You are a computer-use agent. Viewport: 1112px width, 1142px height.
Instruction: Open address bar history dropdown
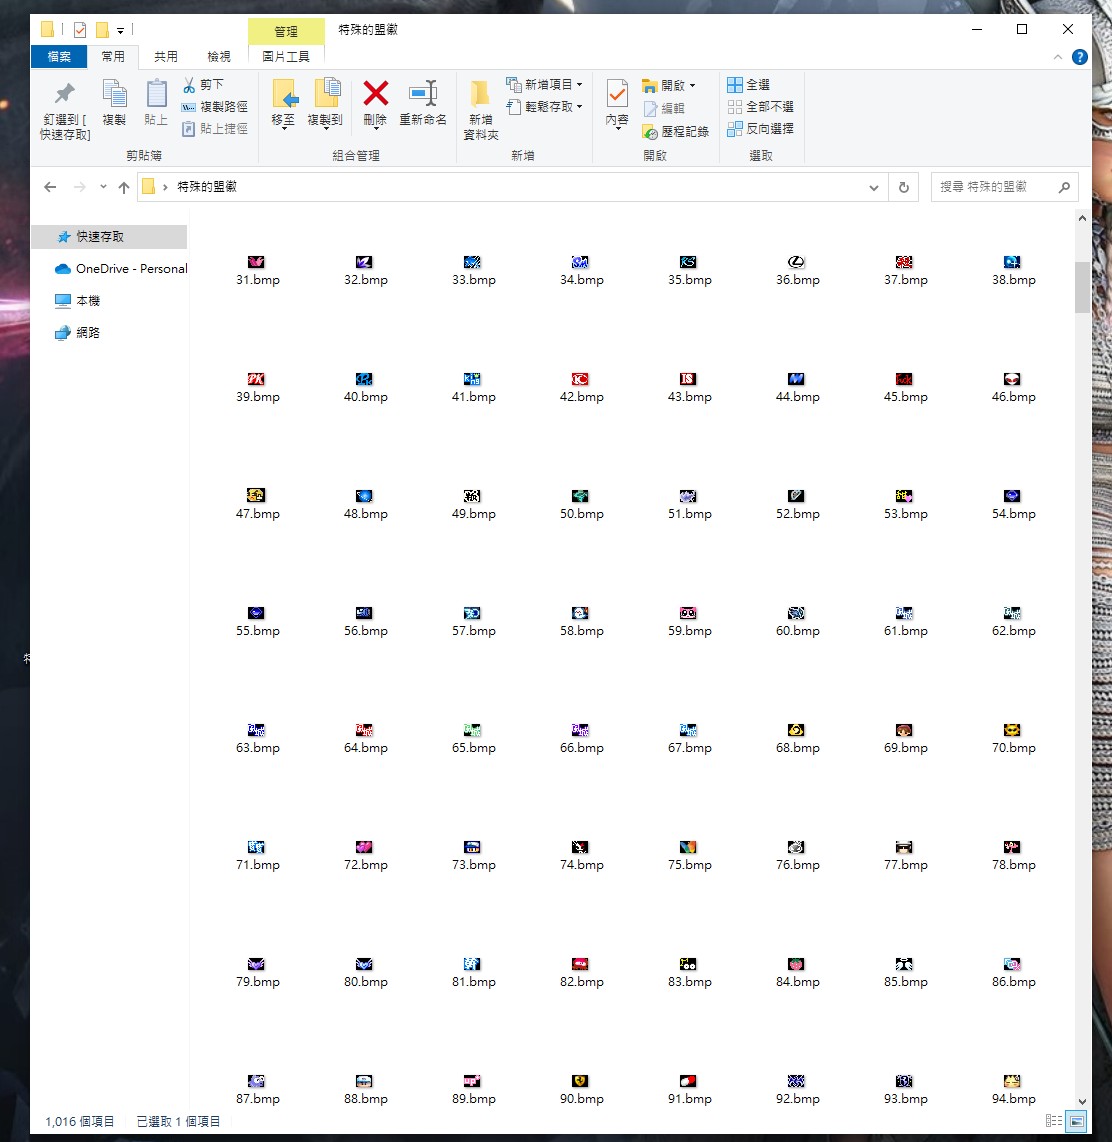(x=874, y=187)
